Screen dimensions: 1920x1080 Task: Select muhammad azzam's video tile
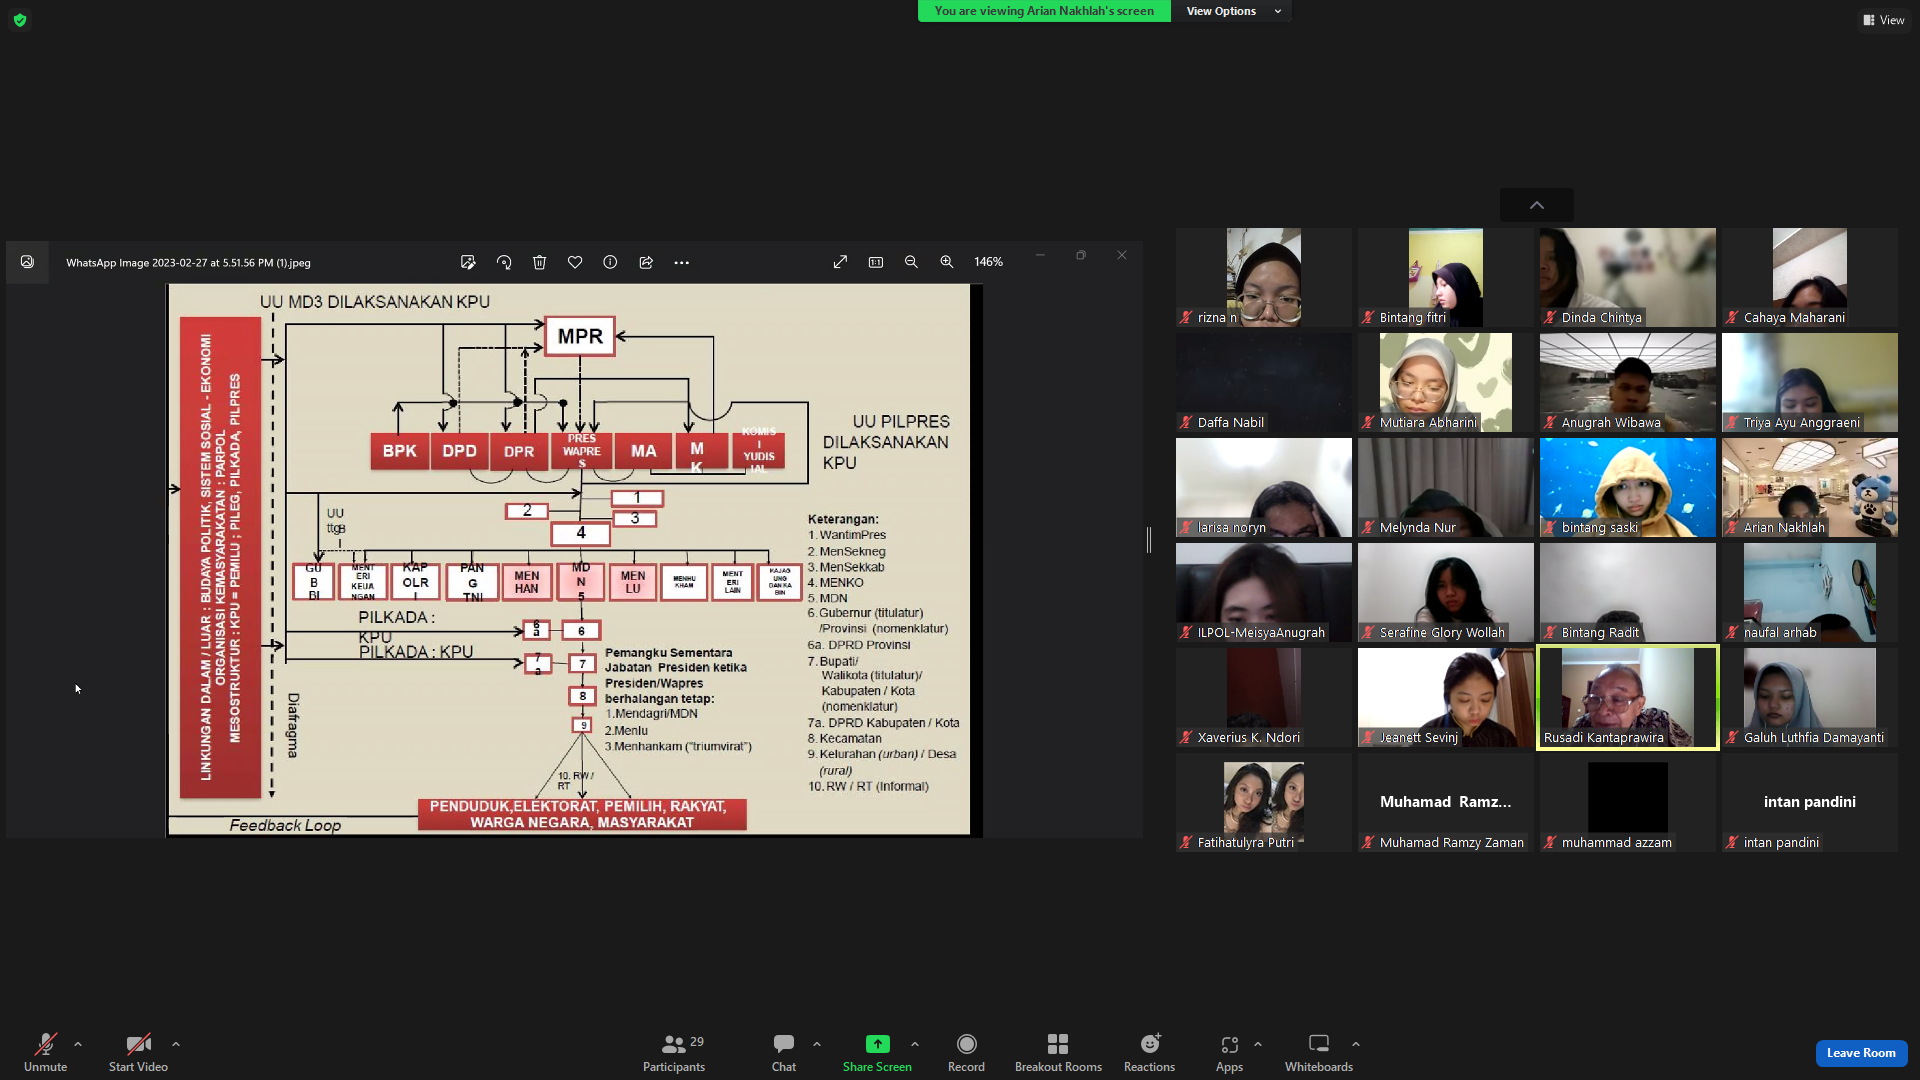1628,802
